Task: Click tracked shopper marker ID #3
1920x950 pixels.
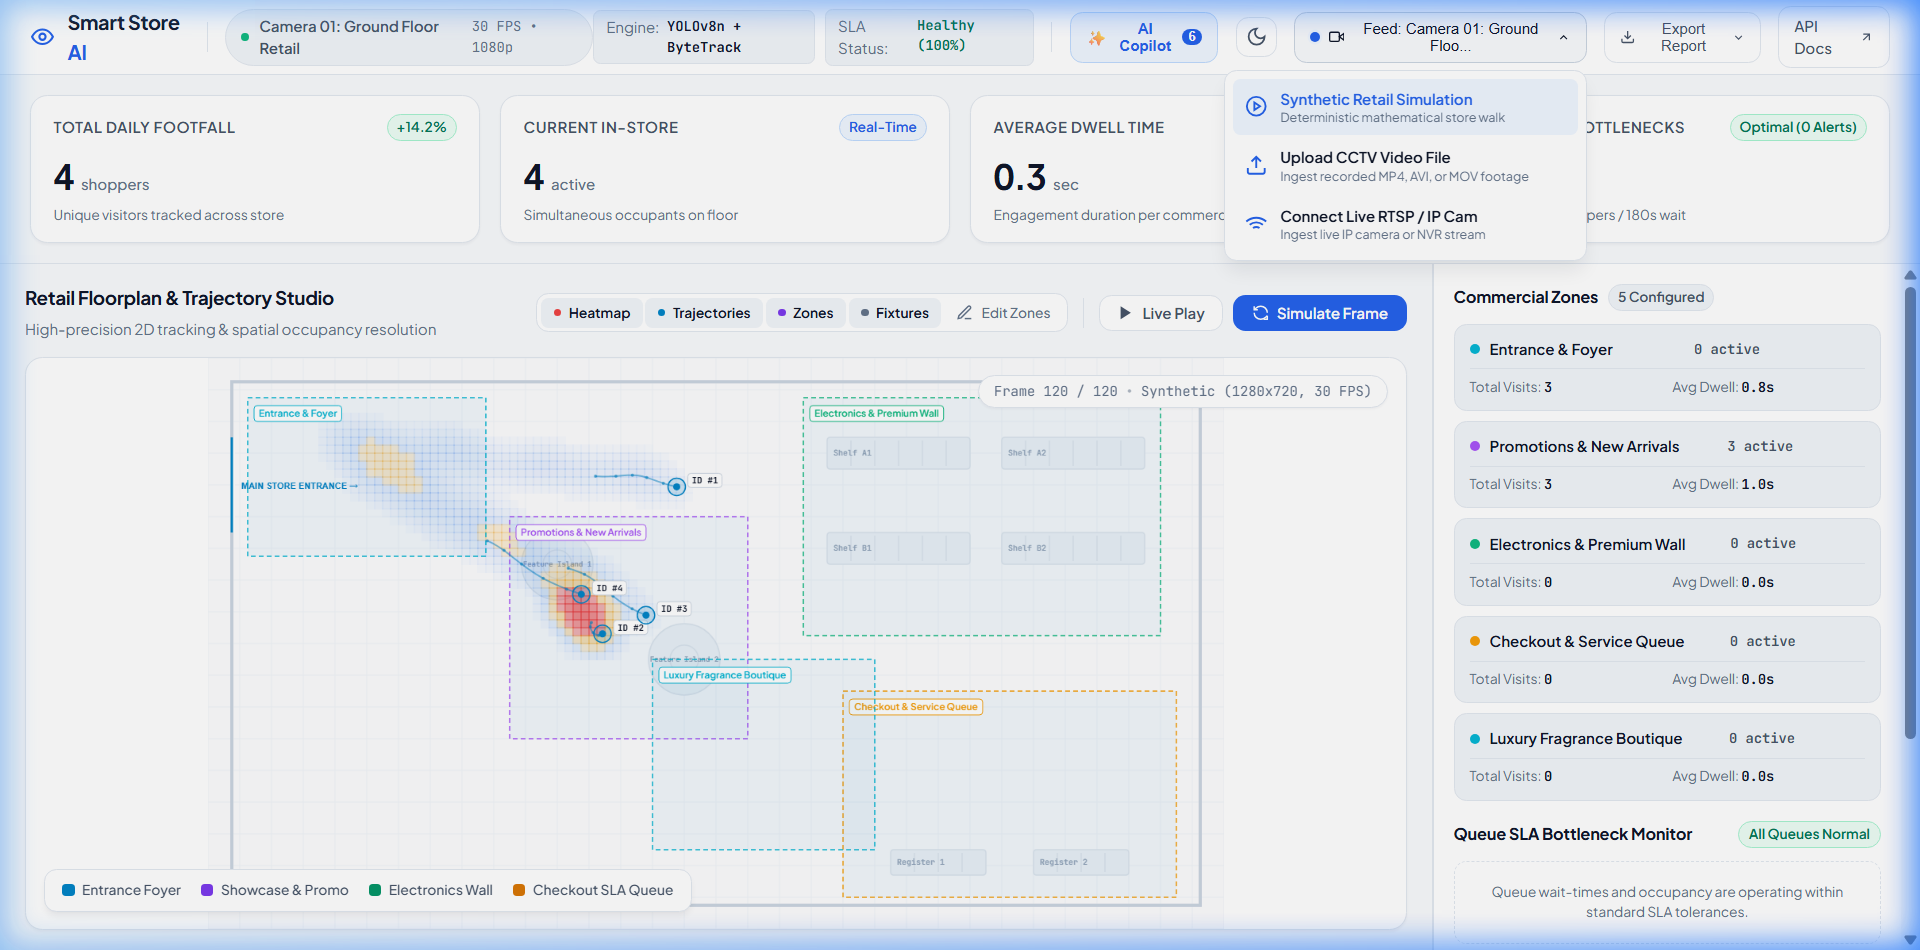Action: coord(646,614)
